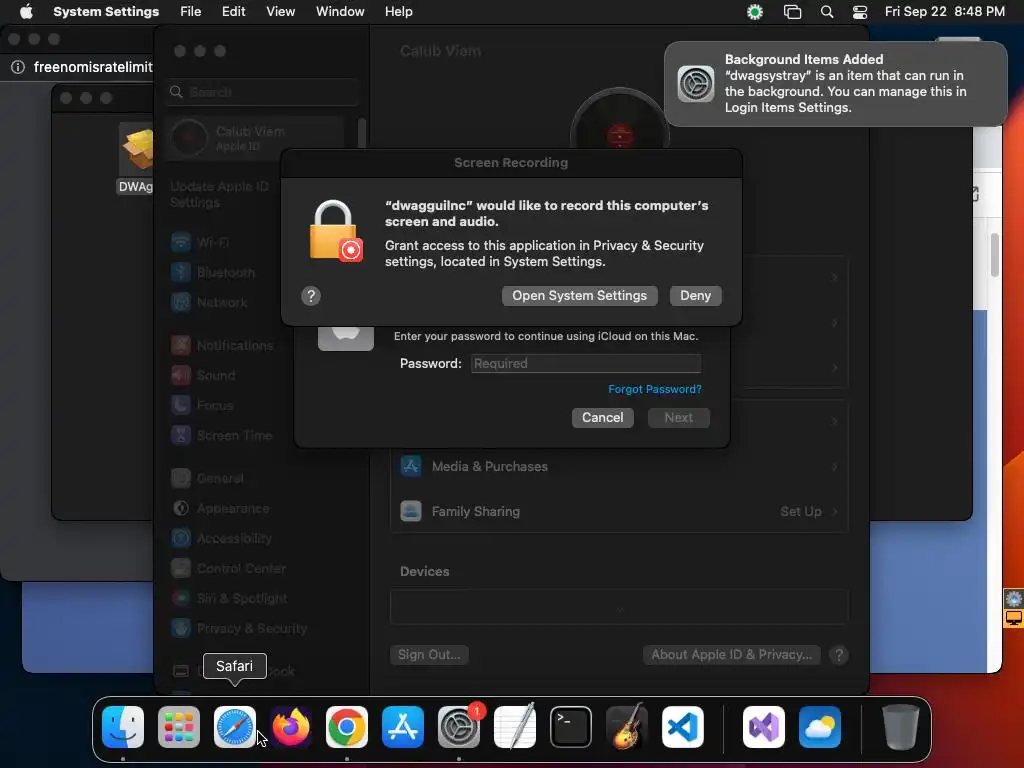Open Launchpad in the Dock

[x=179, y=727]
